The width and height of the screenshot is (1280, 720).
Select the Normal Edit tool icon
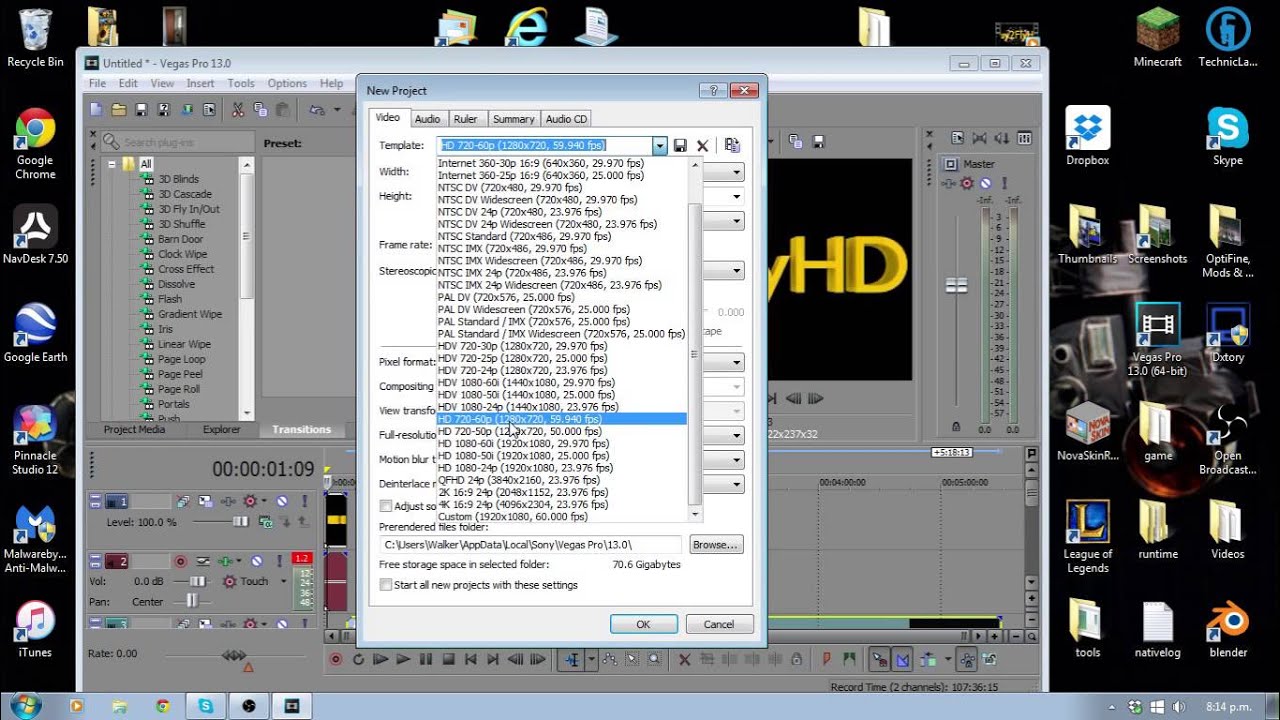coord(573,659)
